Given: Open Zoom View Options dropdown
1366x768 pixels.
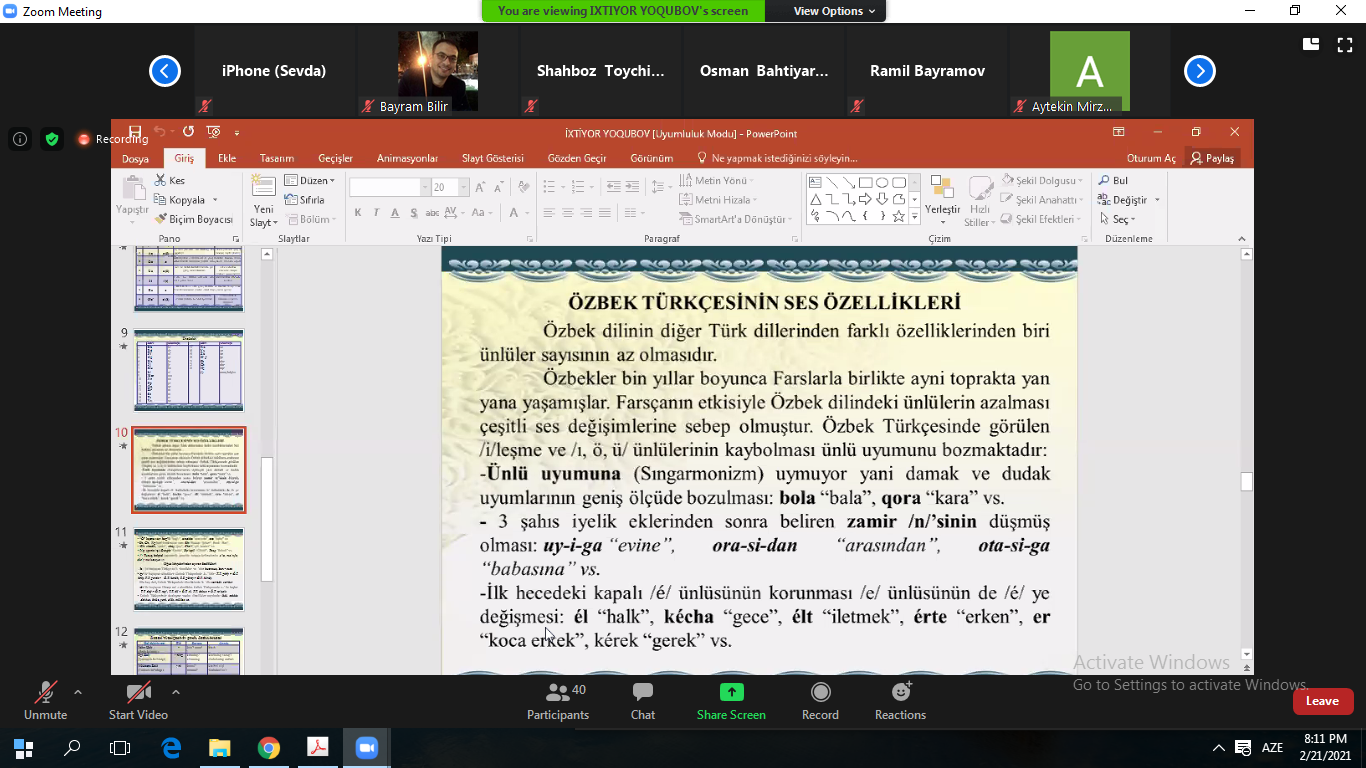Looking at the screenshot, I should coord(834,11).
